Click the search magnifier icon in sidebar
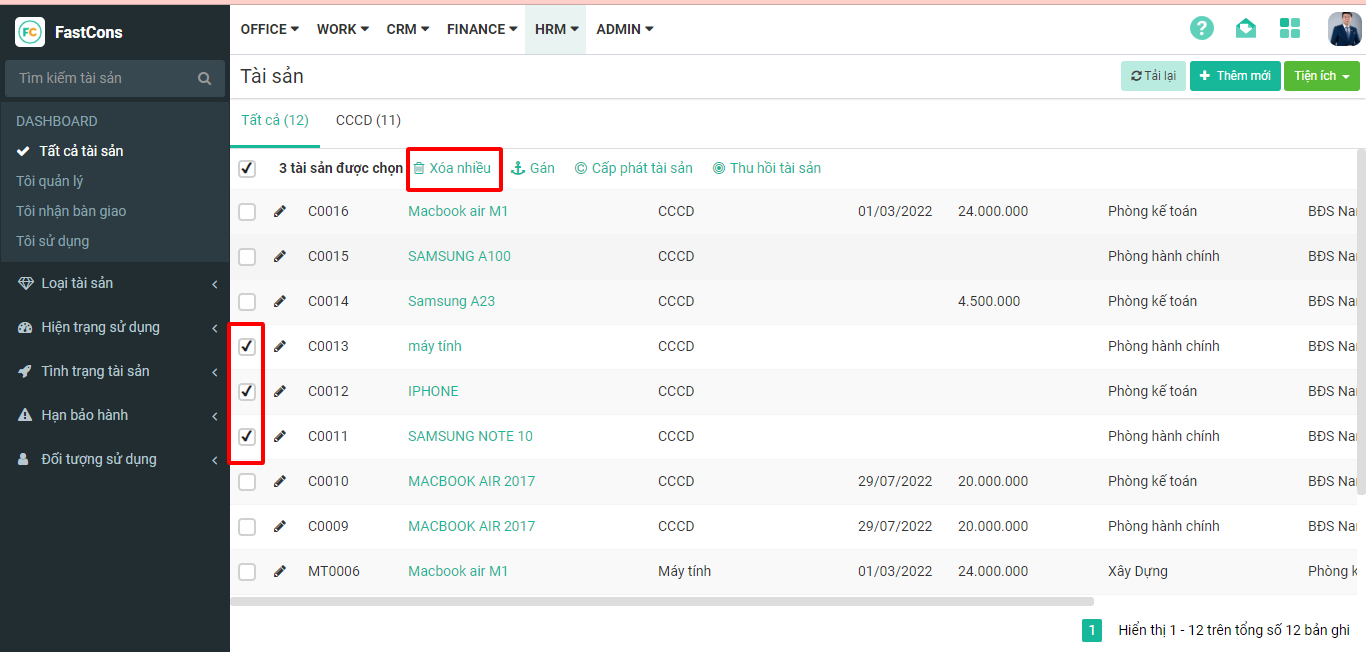 click(x=204, y=78)
